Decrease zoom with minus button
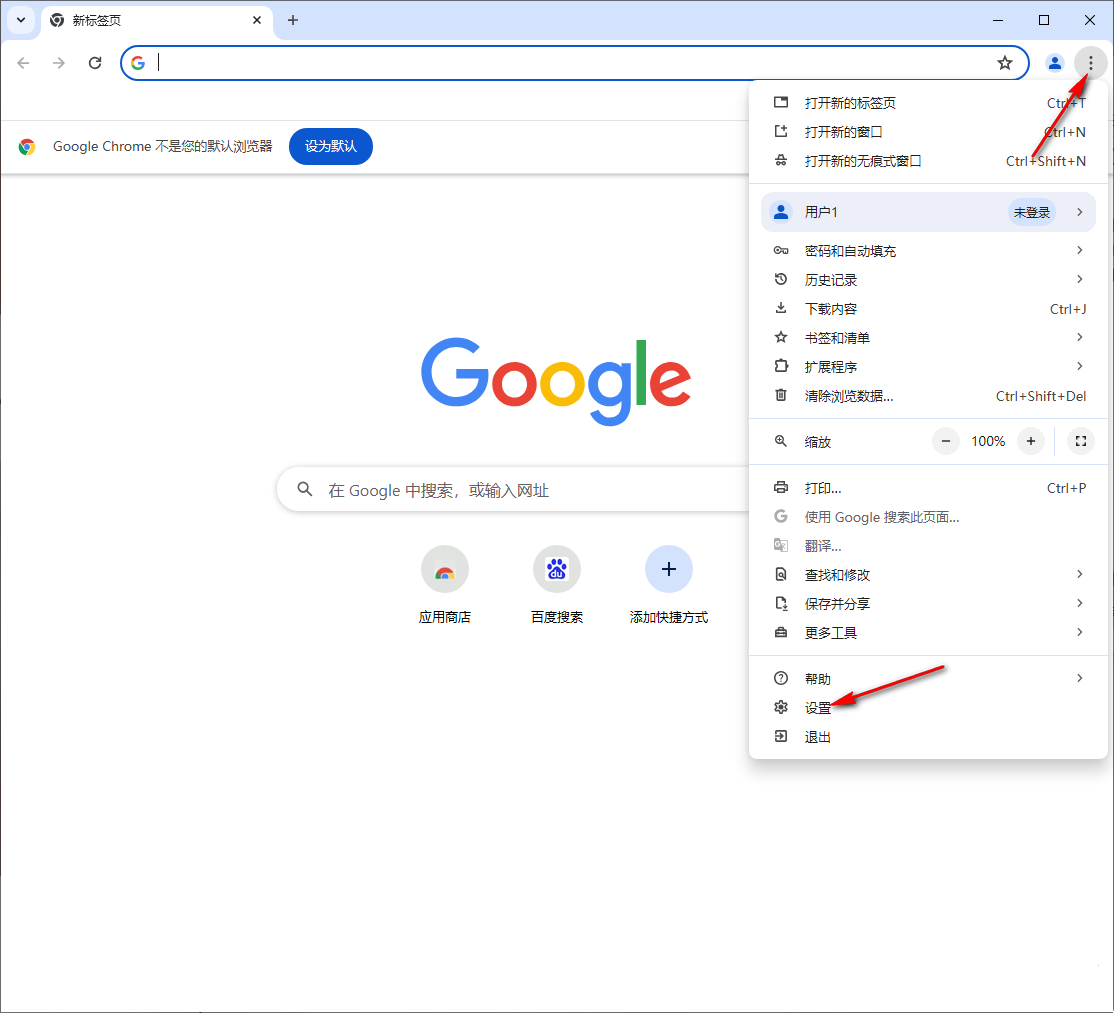 (x=946, y=441)
